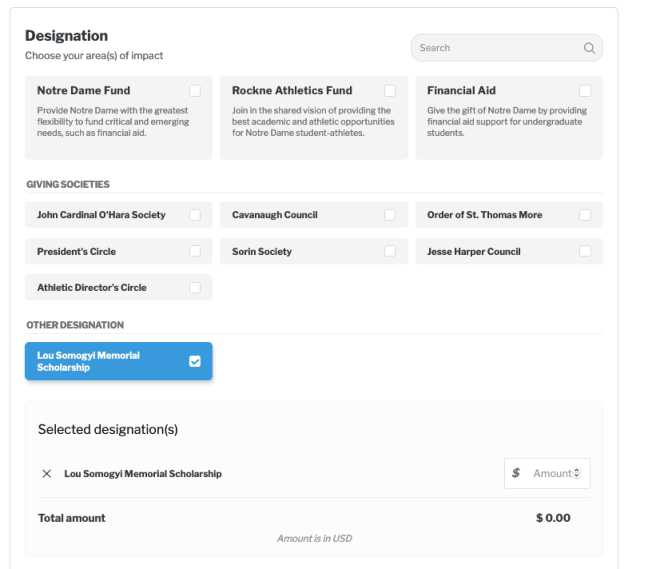Enable the President's Circle checkbox
Image resolution: width=660 pixels, height=569 pixels.
pos(195,251)
